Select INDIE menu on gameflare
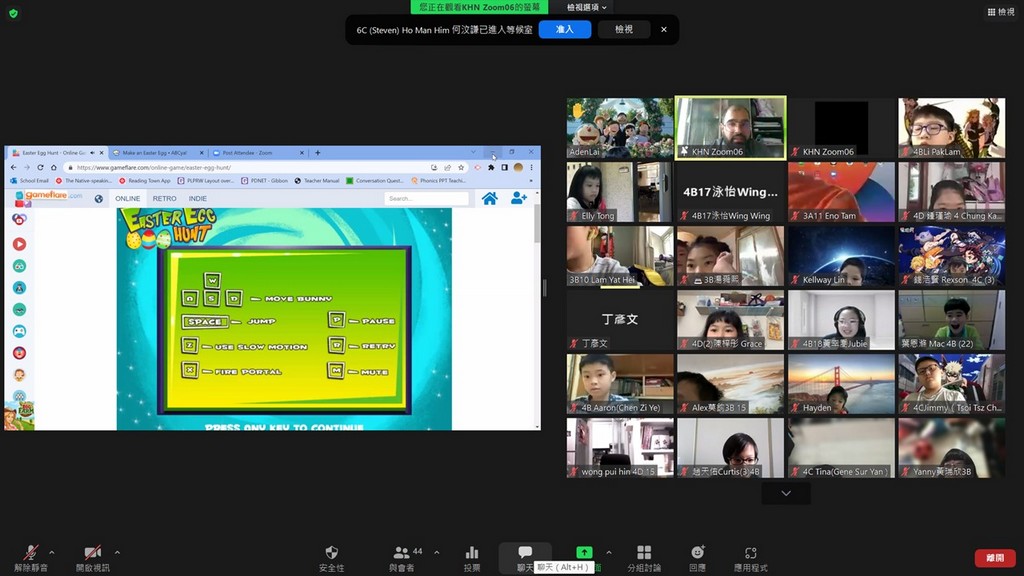The width and height of the screenshot is (1024, 576). [x=197, y=199]
